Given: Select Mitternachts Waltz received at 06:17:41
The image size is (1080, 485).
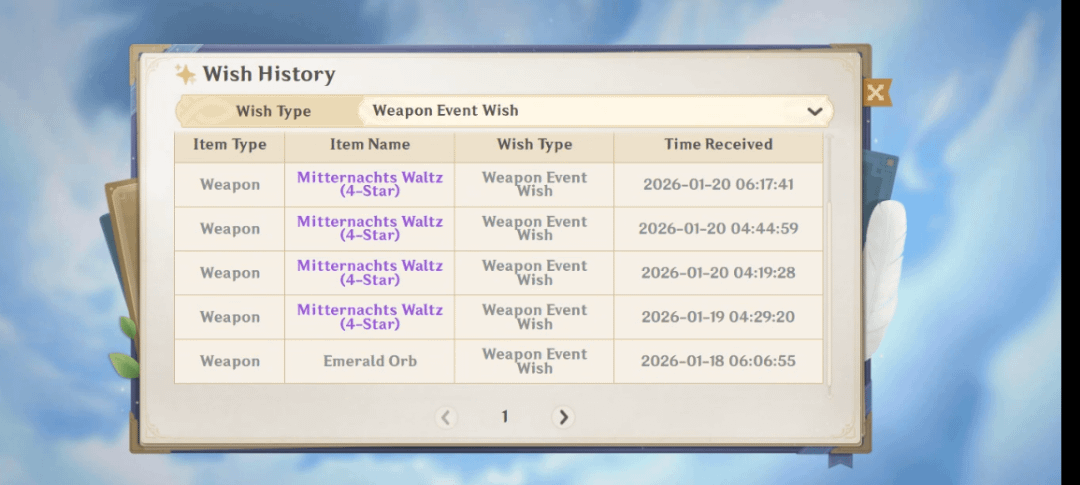Looking at the screenshot, I should click(x=370, y=184).
